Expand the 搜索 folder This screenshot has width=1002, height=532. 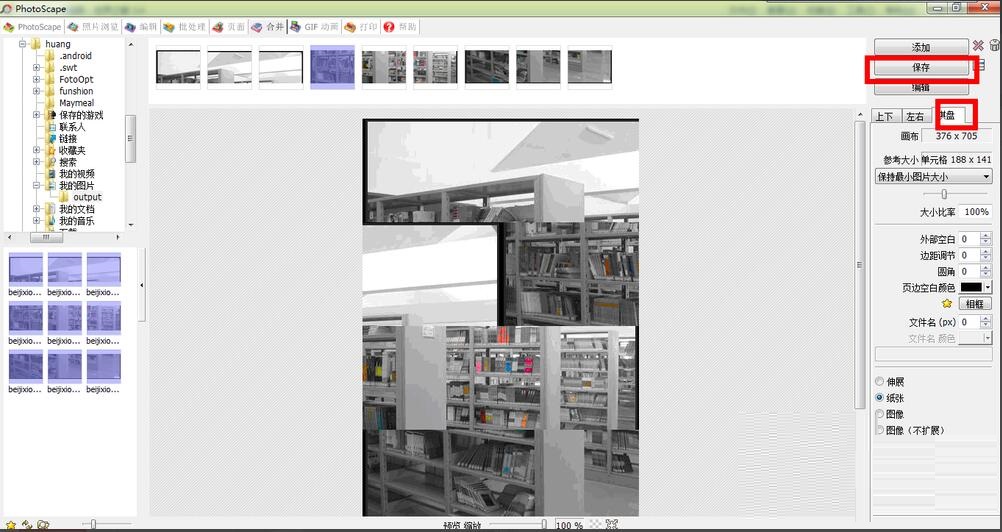click(x=36, y=162)
